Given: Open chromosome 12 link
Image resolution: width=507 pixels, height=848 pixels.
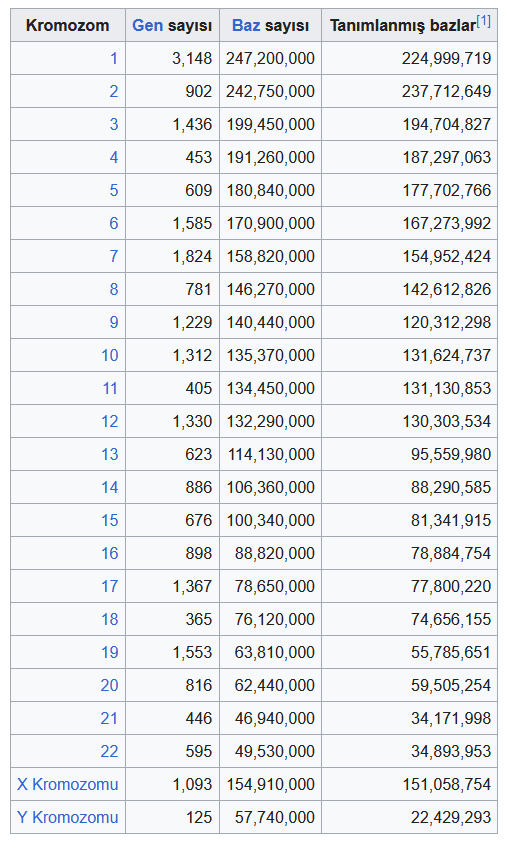Looking at the screenshot, I should [x=110, y=421].
